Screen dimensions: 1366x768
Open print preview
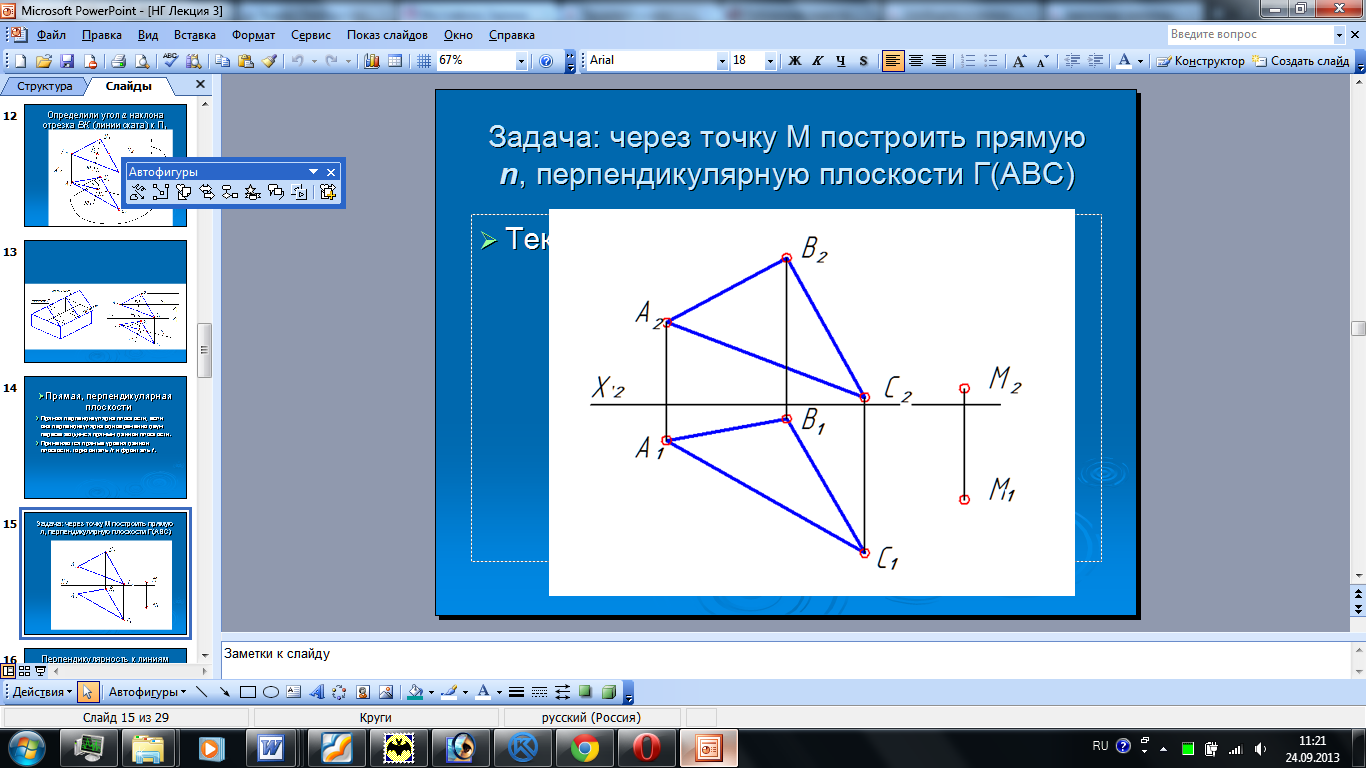[x=141, y=61]
